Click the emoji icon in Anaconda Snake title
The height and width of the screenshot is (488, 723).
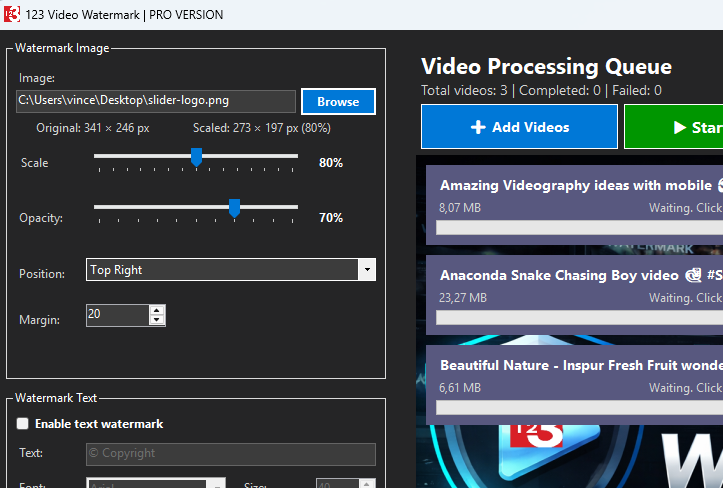[692, 275]
